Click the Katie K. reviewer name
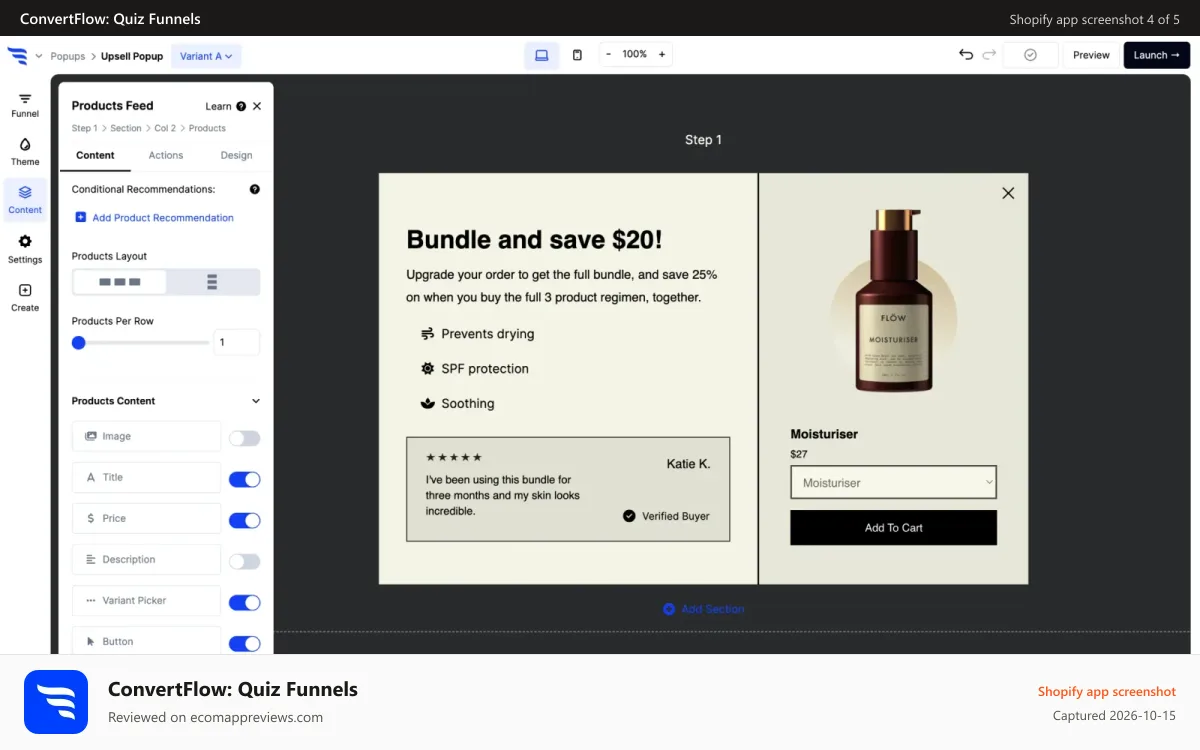 688,463
